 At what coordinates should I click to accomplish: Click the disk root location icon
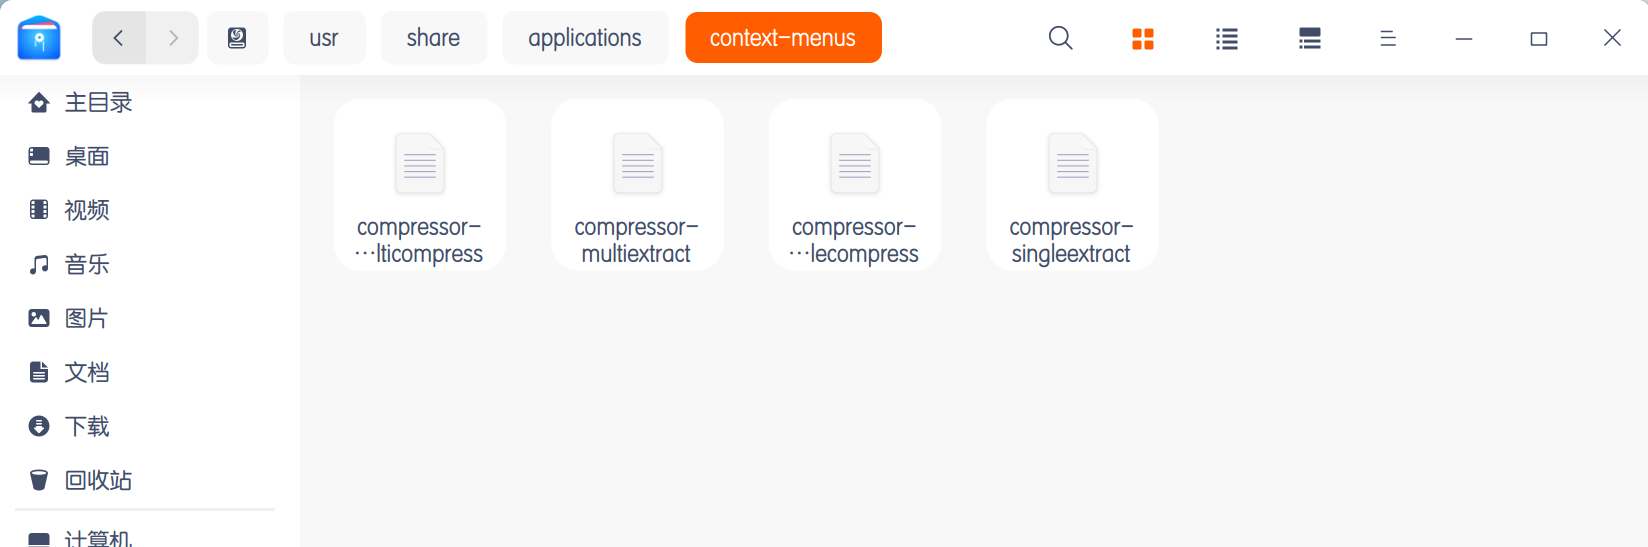(237, 38)
